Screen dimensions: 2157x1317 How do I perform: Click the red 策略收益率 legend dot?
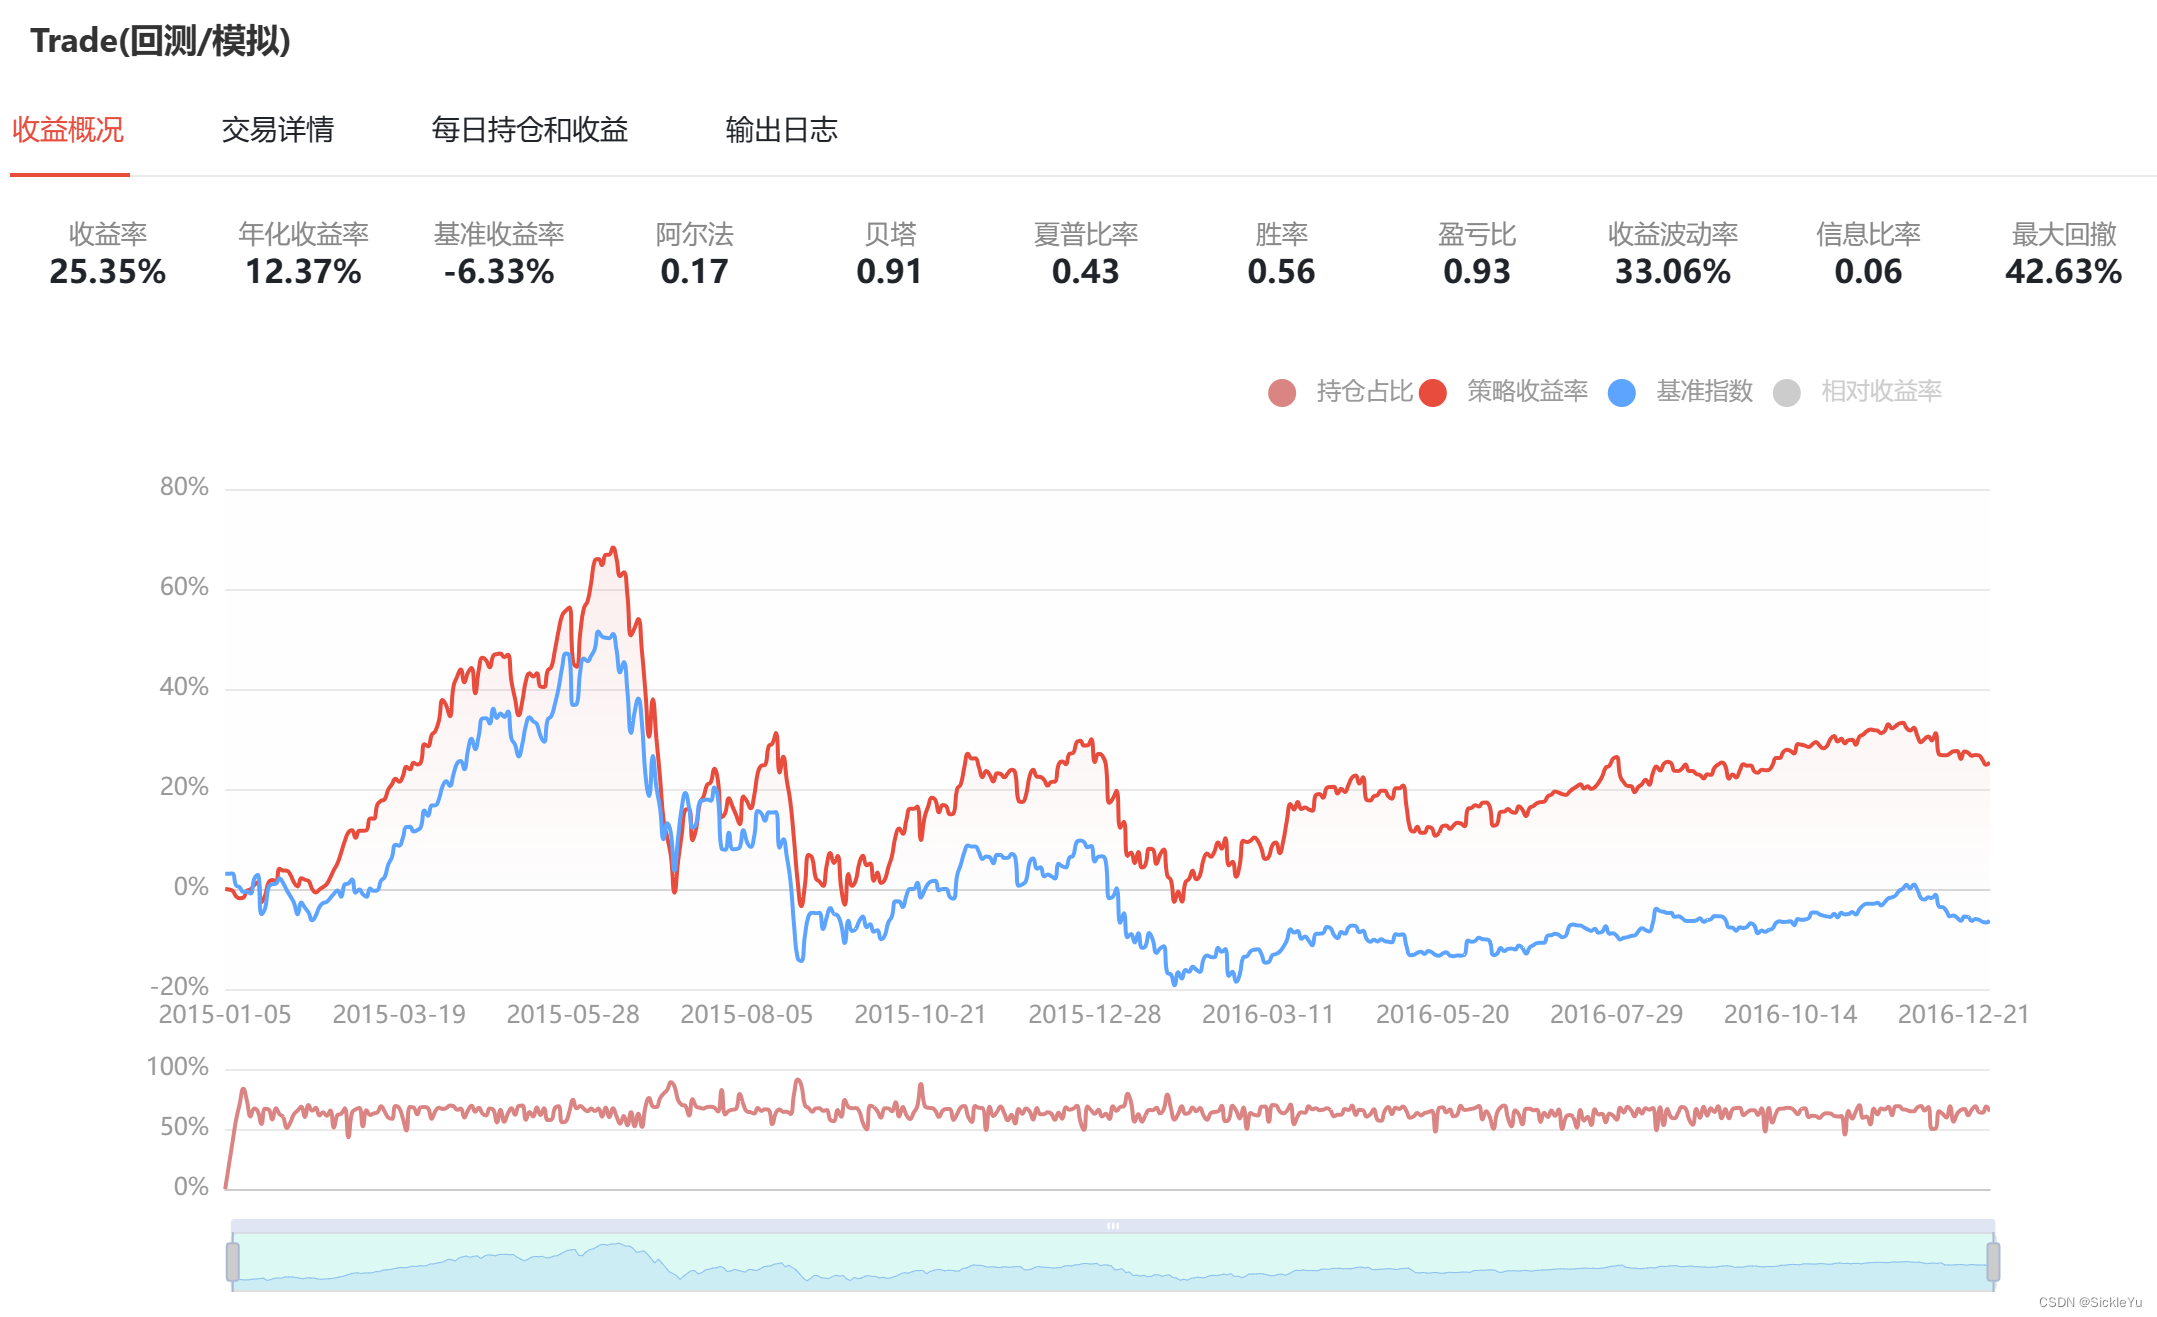(x=1433, y=392)
